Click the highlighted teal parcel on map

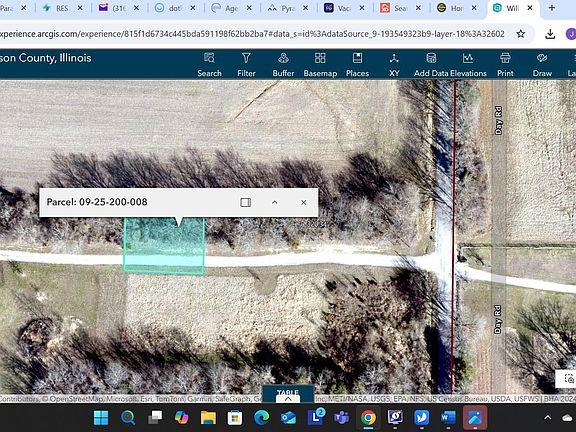pos(164,246)
